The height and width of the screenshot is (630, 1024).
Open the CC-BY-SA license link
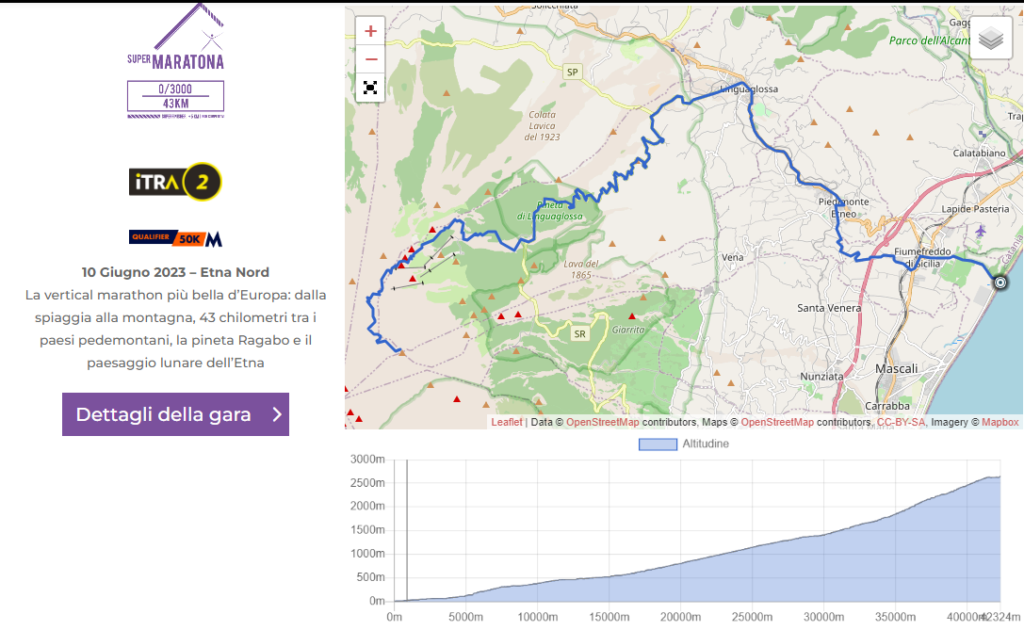tap(901, 422)
